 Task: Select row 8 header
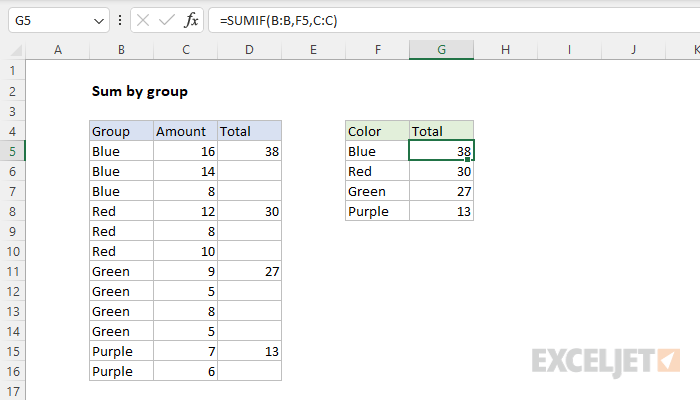coord(12,211)
